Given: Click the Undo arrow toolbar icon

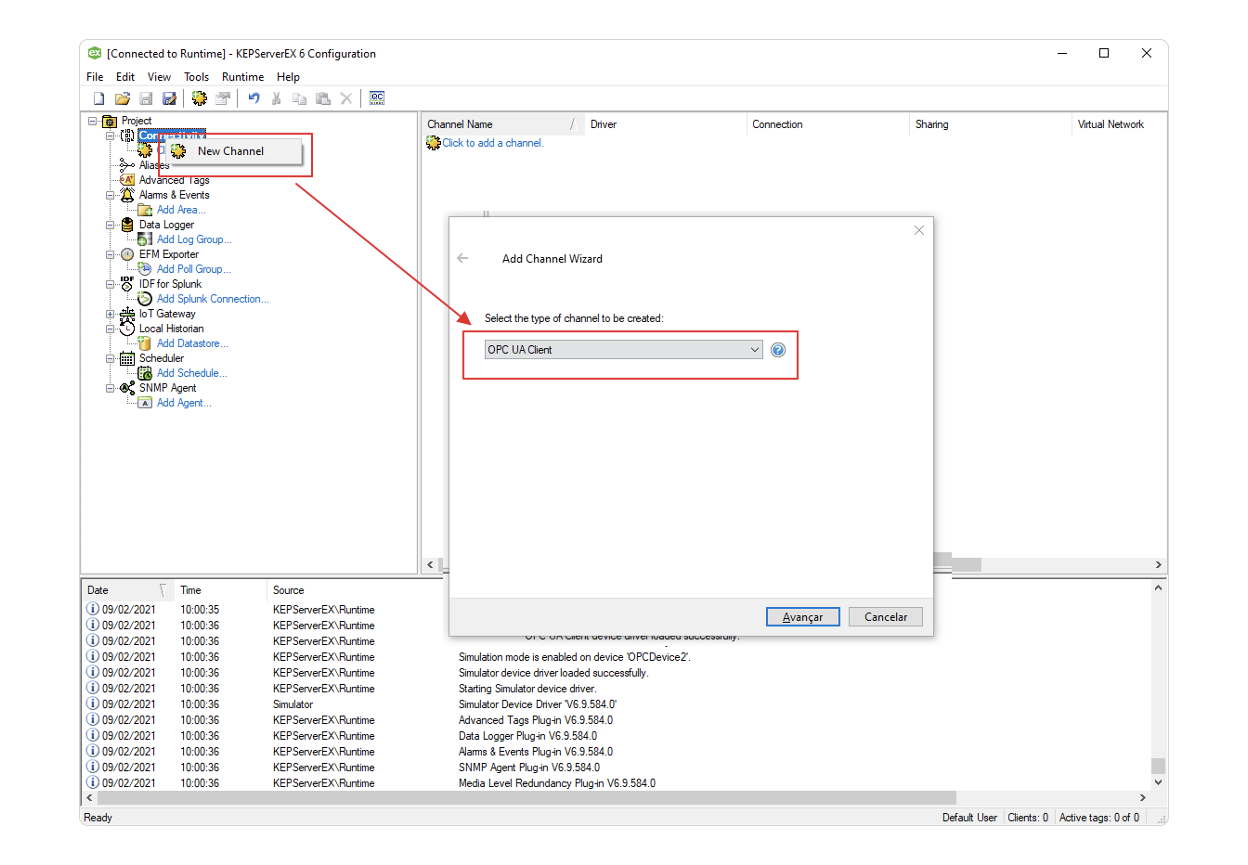Looking at the screenshot, I should coord(254,98).
